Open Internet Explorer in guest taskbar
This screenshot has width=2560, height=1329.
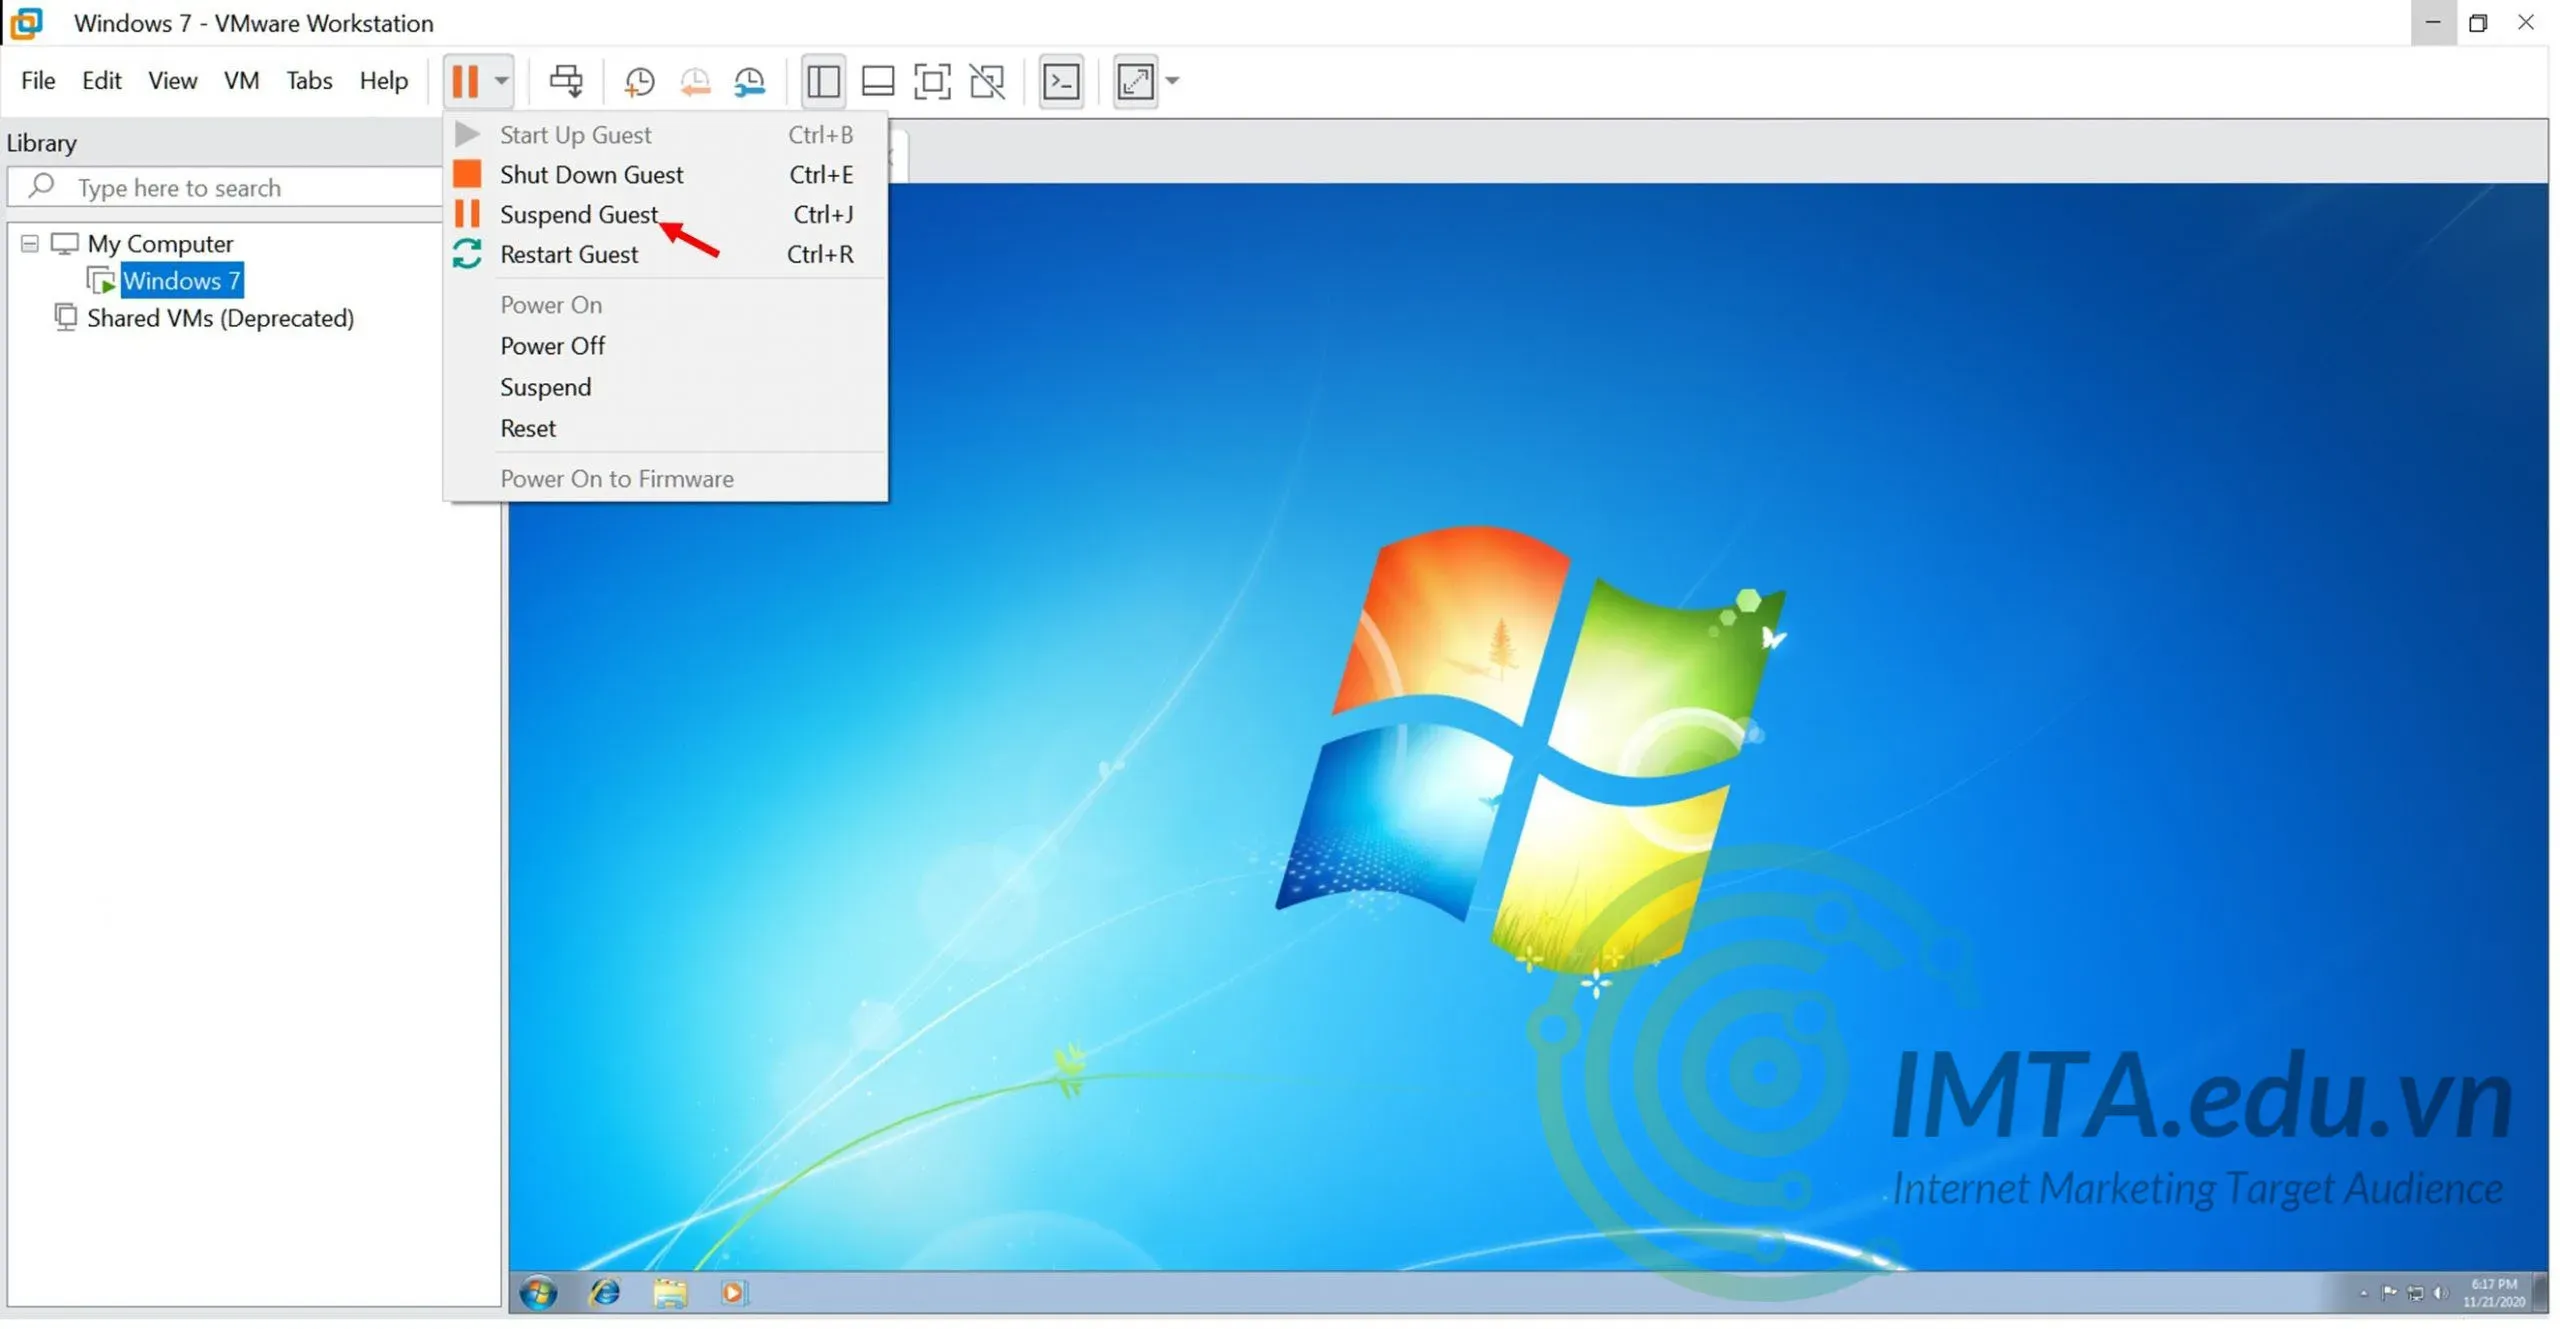(x=604, y=1294)
